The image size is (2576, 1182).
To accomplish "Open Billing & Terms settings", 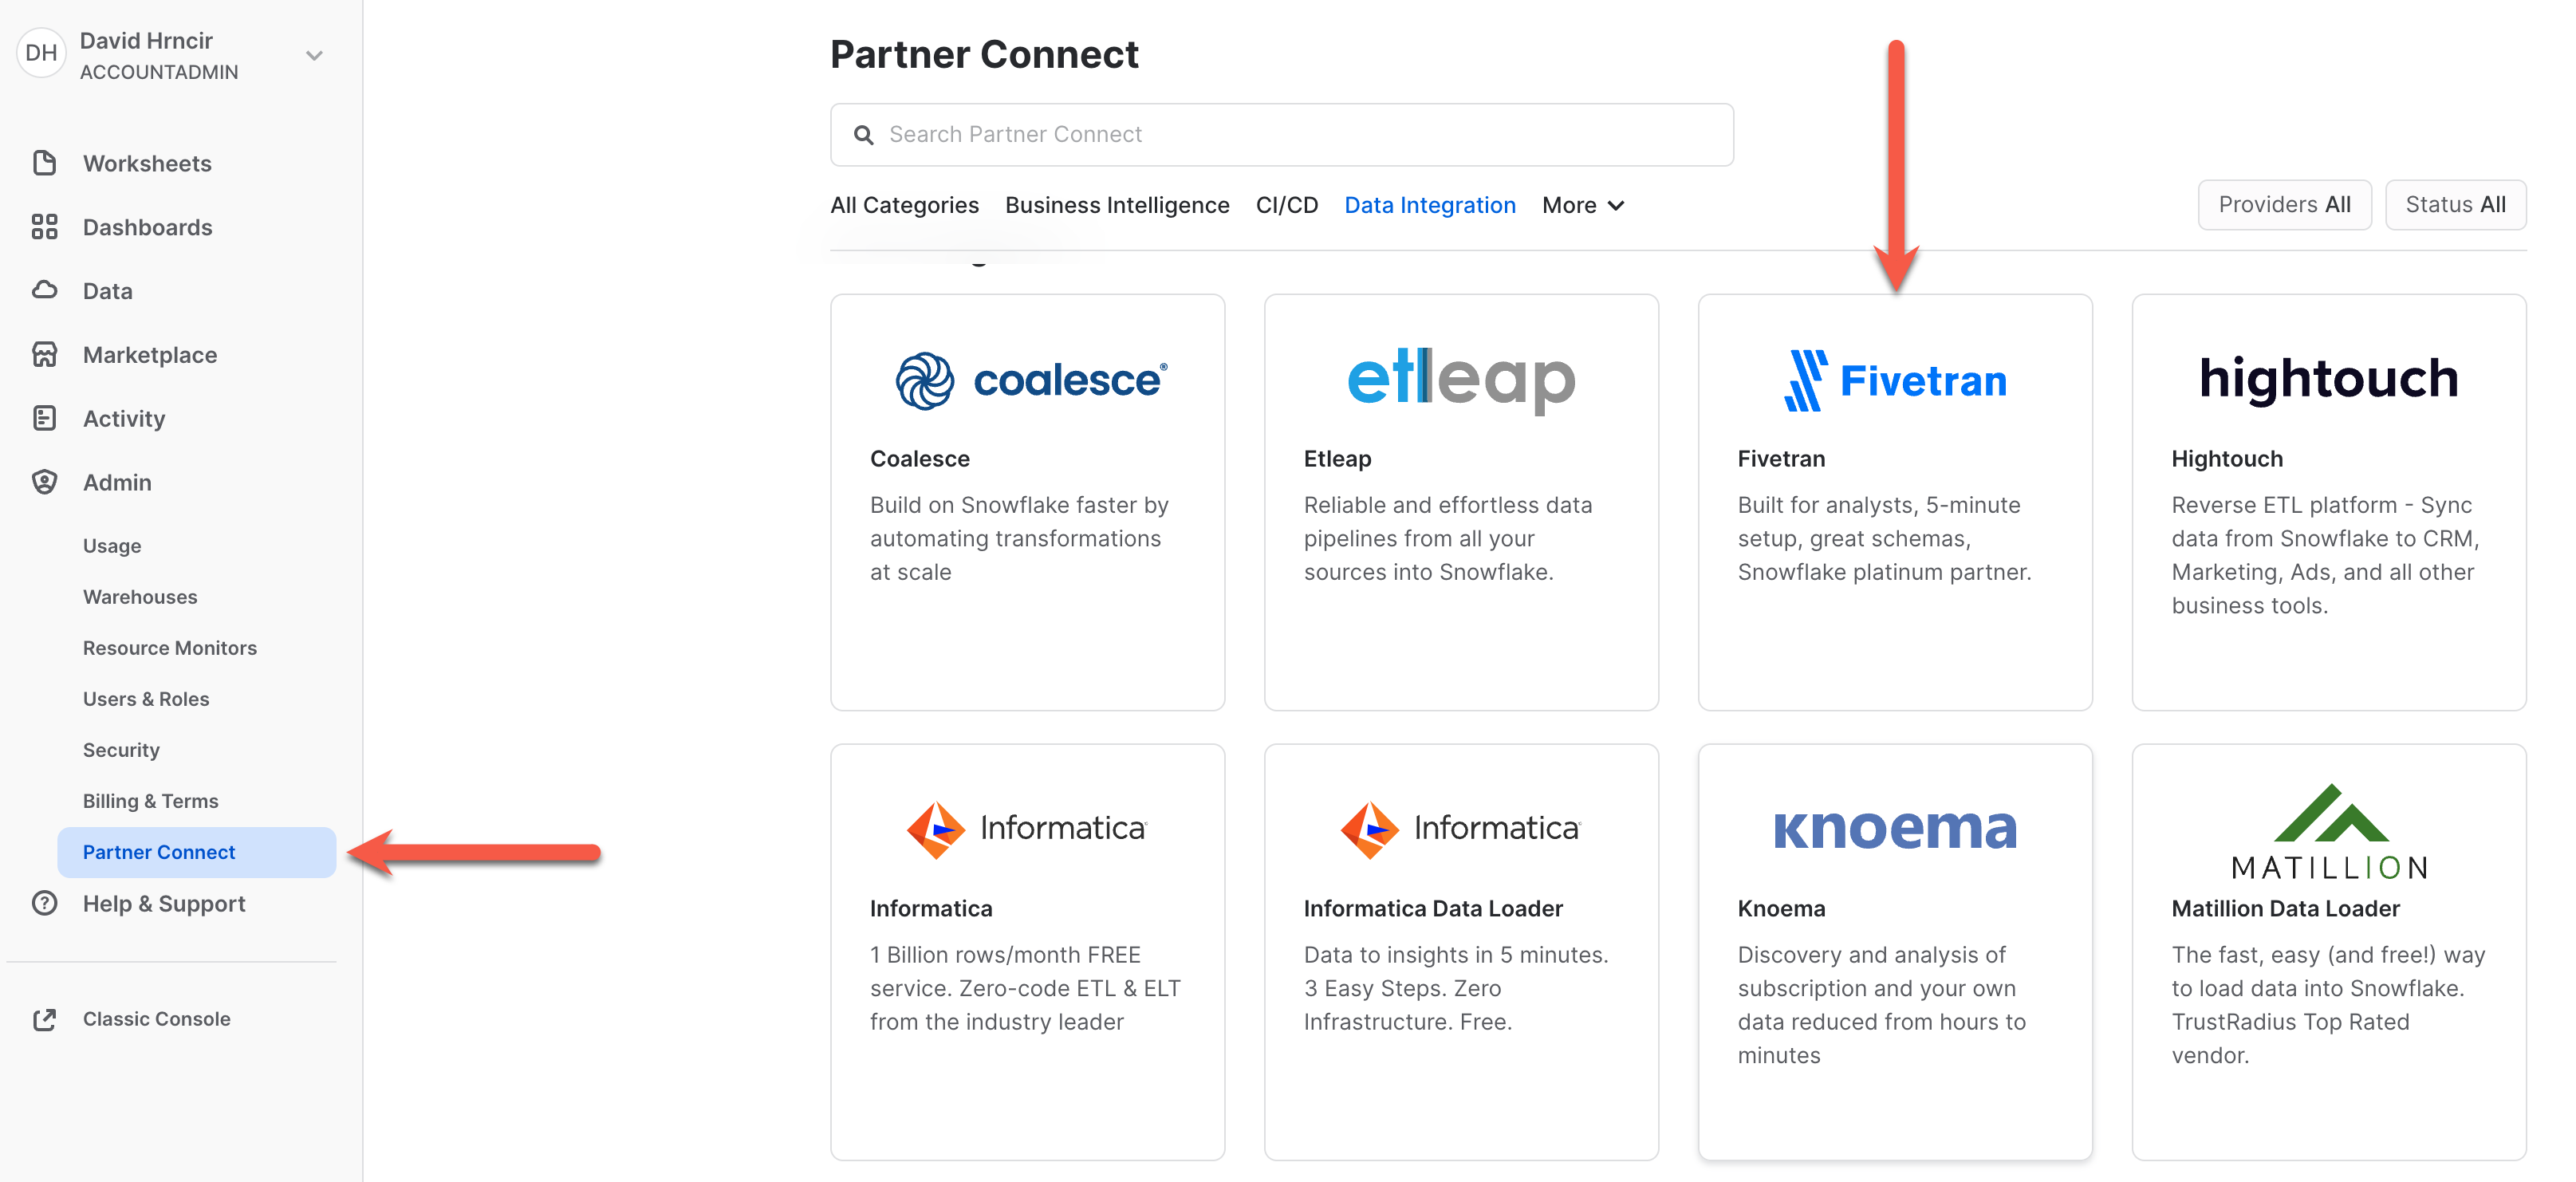I will coord(150,800).
